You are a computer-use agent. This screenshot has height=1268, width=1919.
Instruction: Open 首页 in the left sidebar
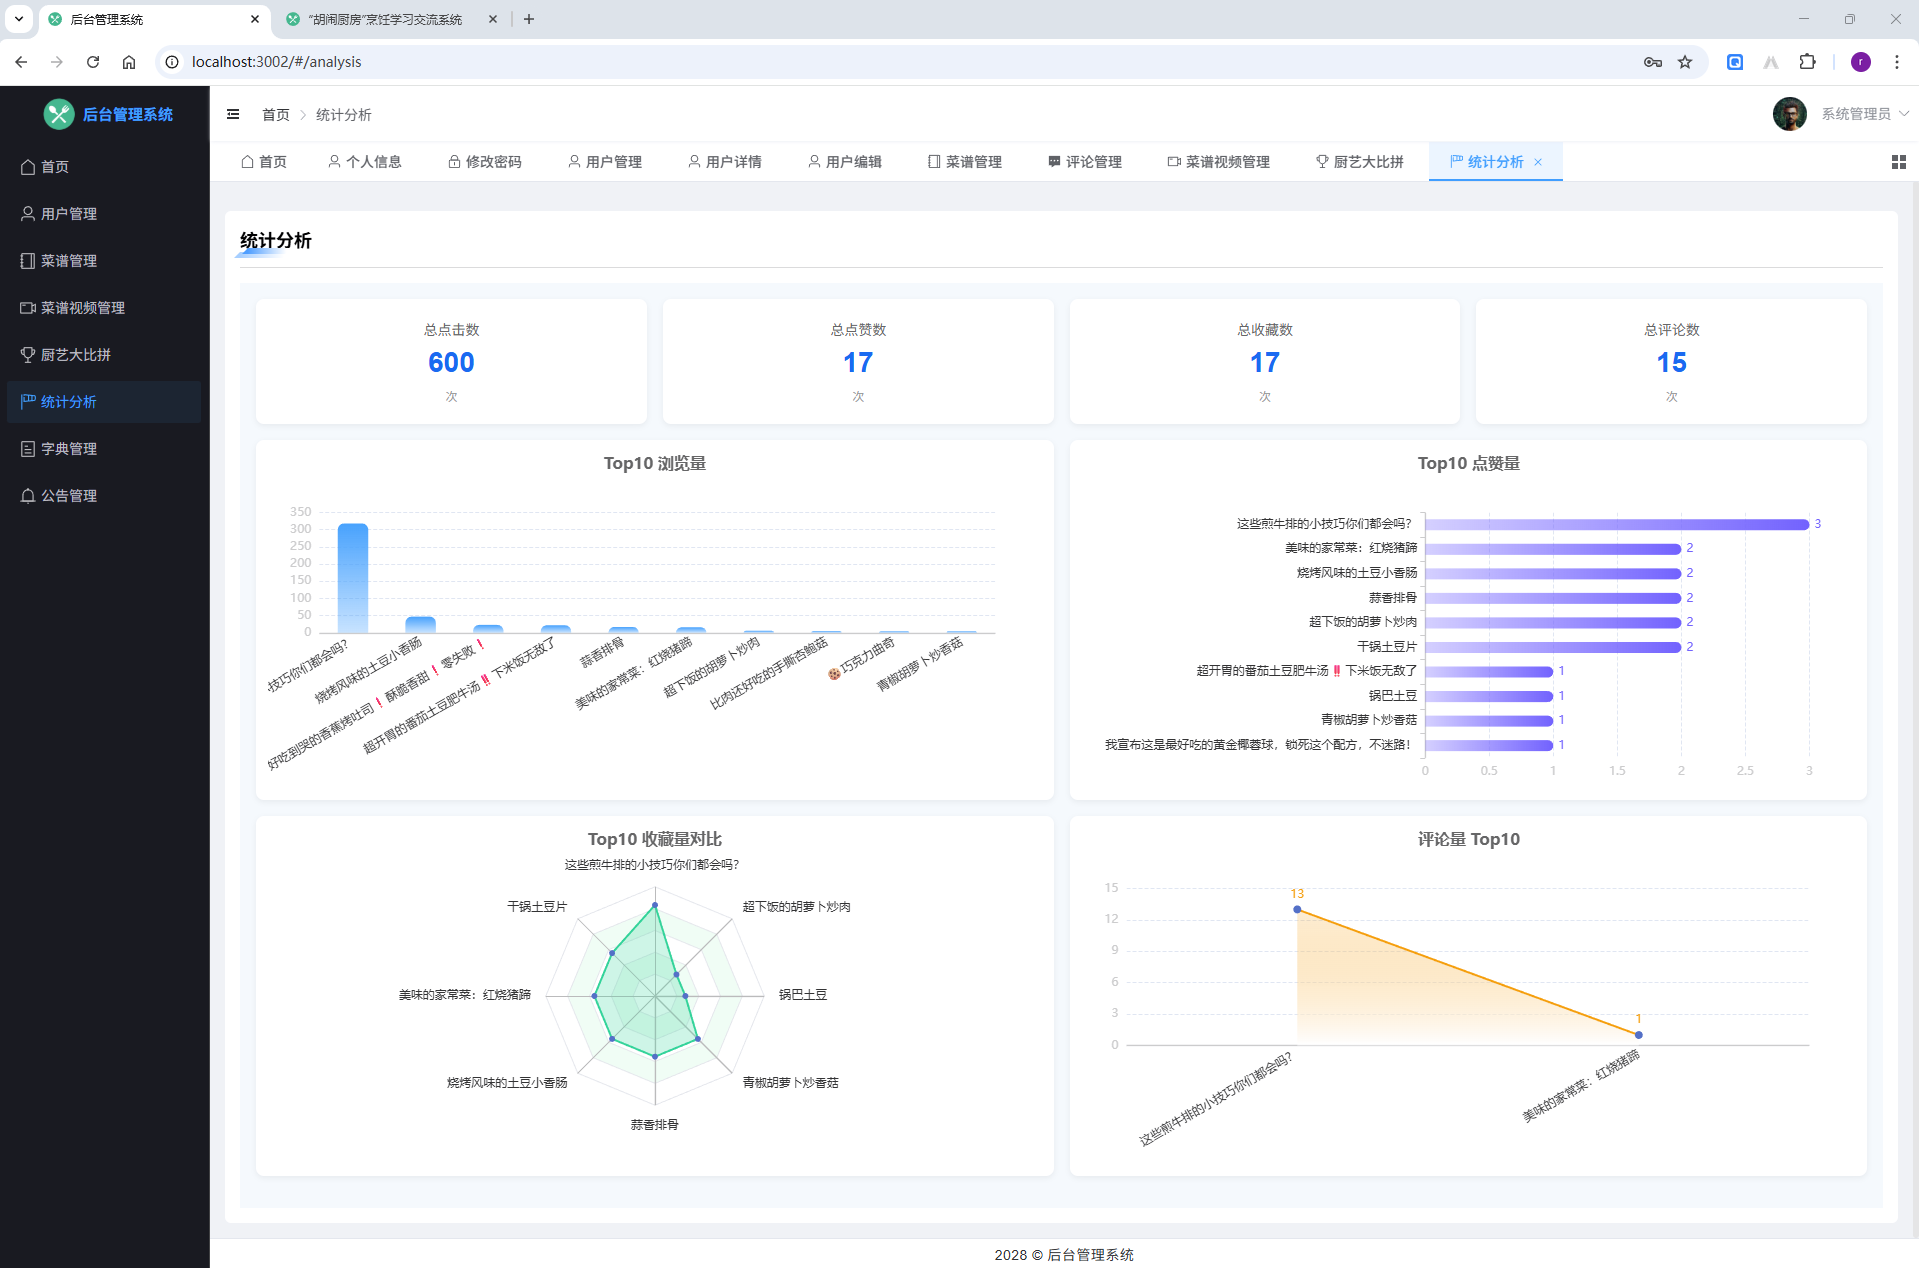coord(105,167)
